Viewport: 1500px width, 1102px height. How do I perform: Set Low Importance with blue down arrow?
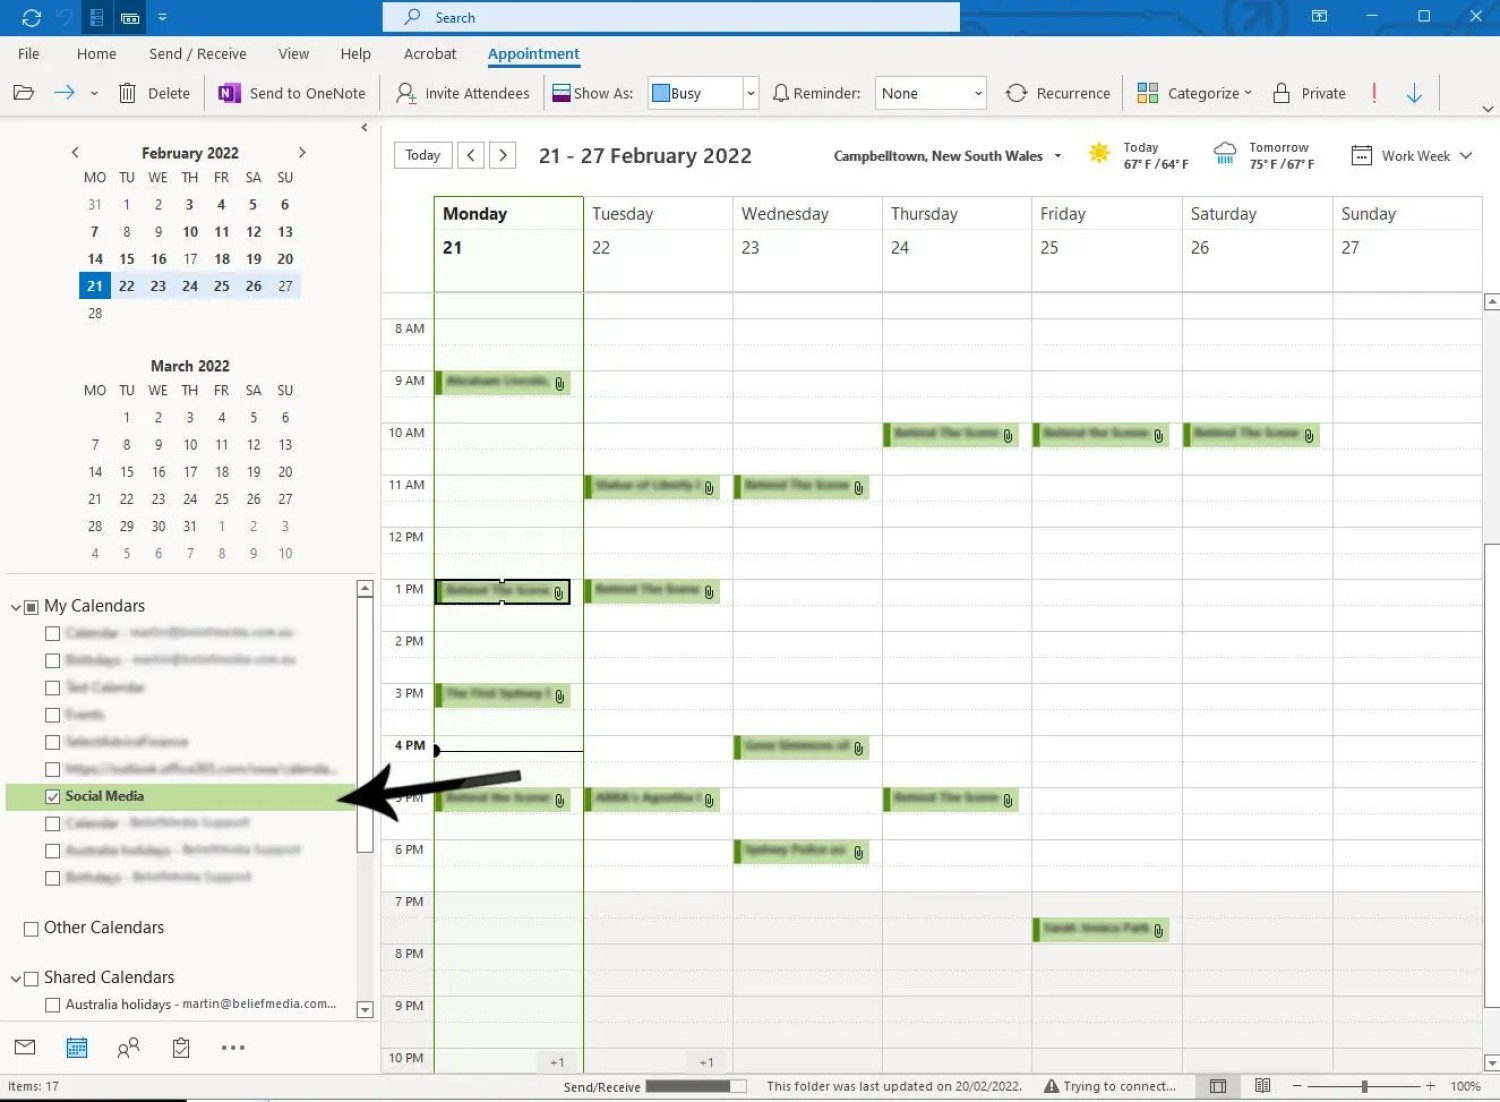point(1414,93)
